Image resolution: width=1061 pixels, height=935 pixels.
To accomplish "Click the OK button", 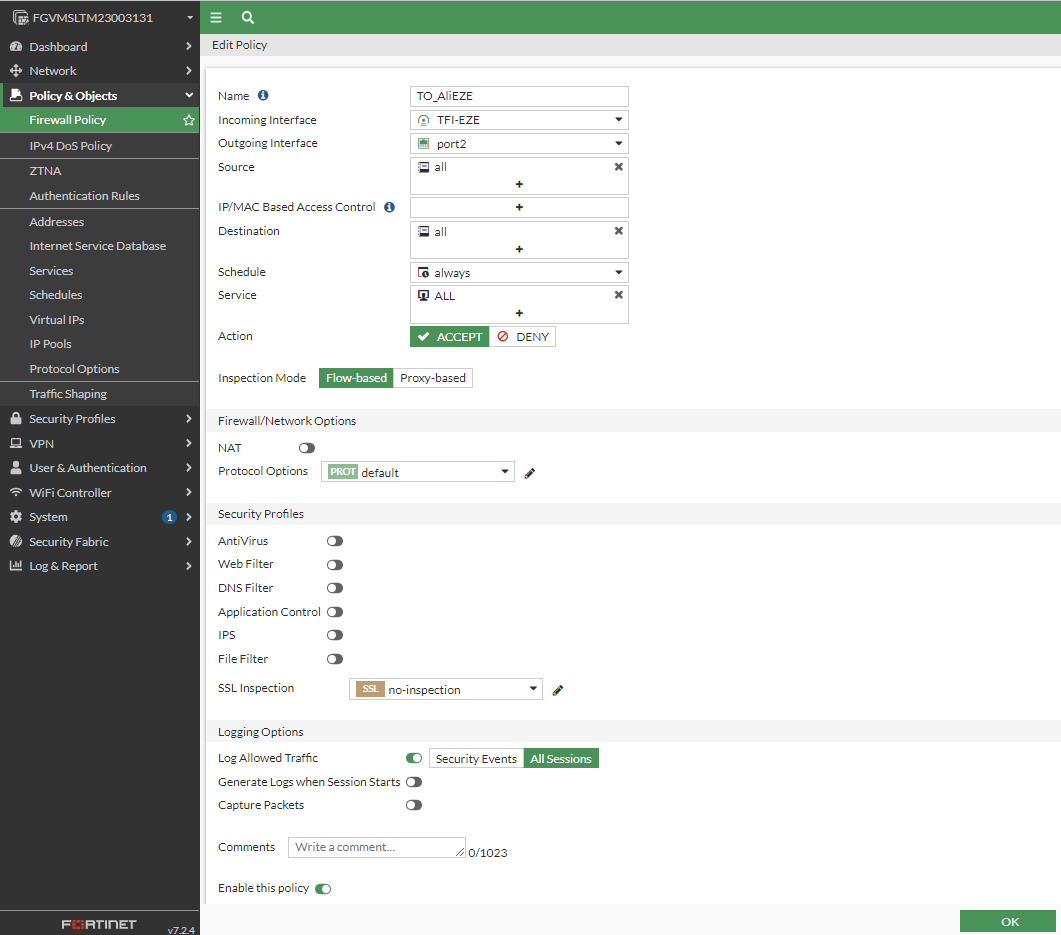I will (1009, 922).
